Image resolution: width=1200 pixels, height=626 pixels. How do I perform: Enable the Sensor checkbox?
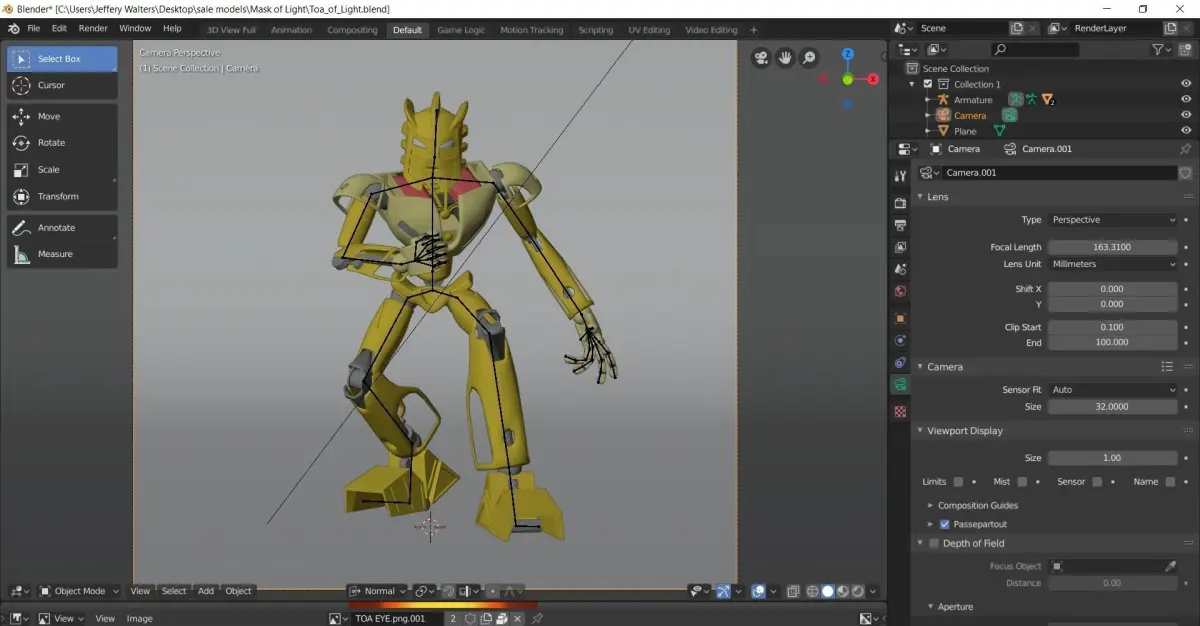(x=1097, y=482)
